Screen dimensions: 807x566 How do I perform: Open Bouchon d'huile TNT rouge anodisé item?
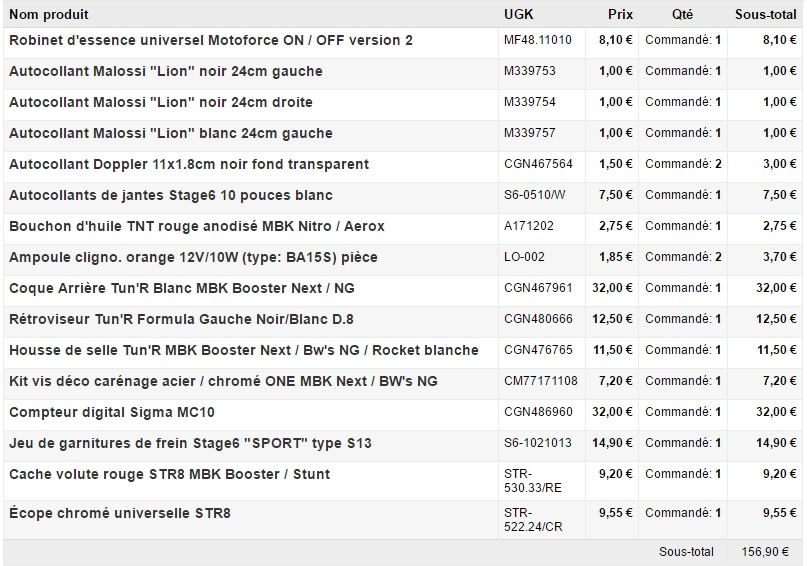197,226
